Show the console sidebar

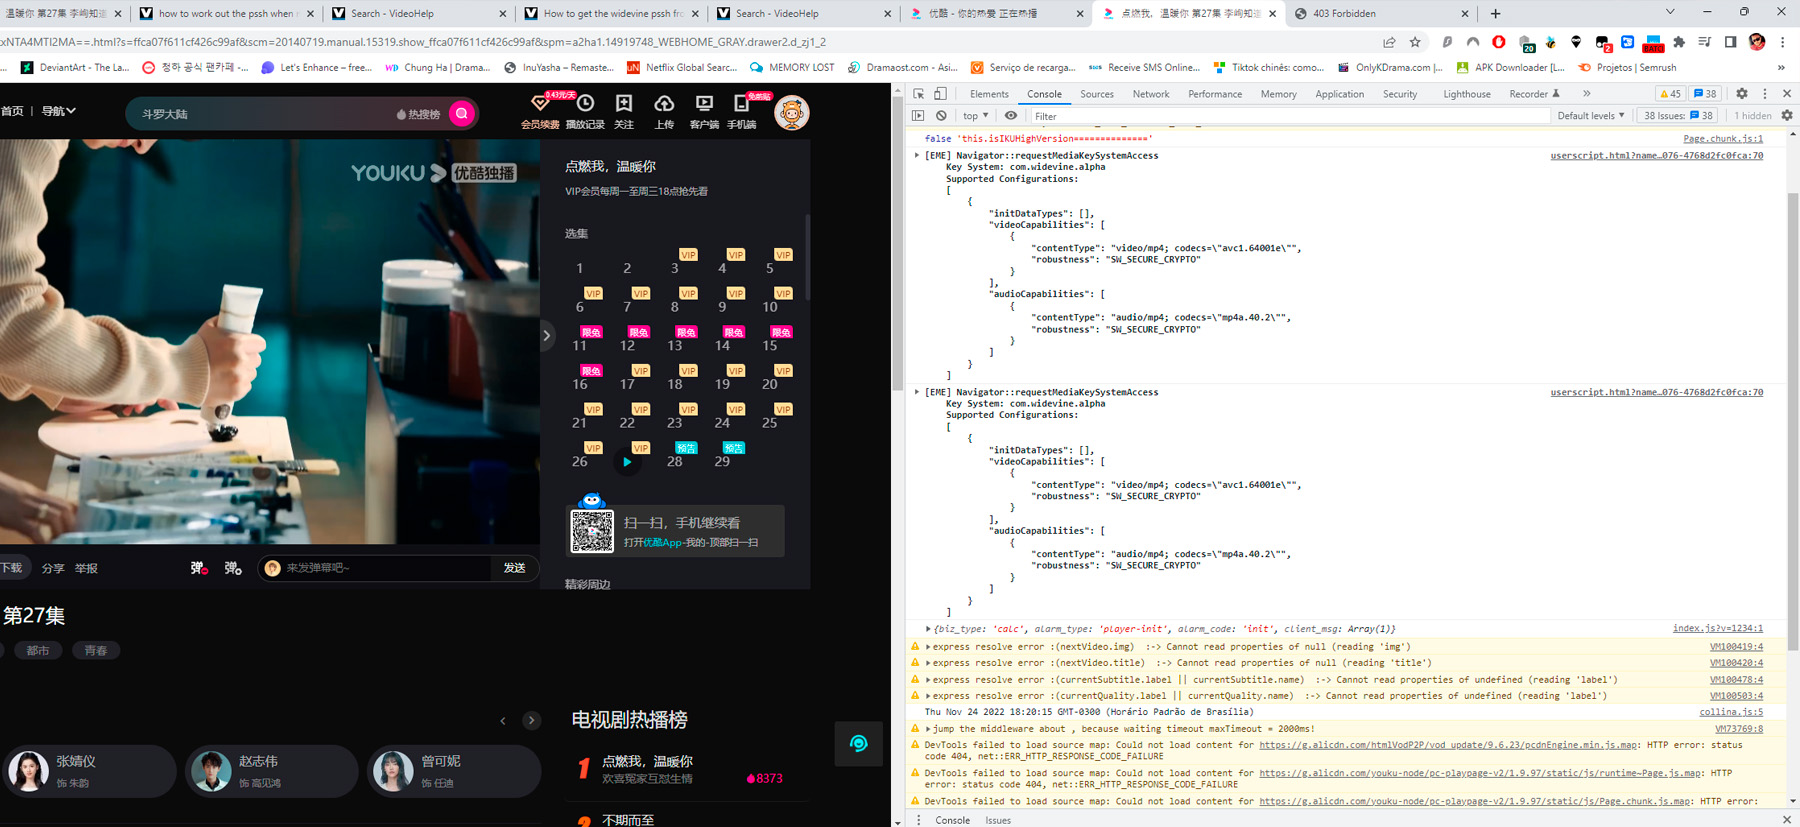tap(918, 116)
